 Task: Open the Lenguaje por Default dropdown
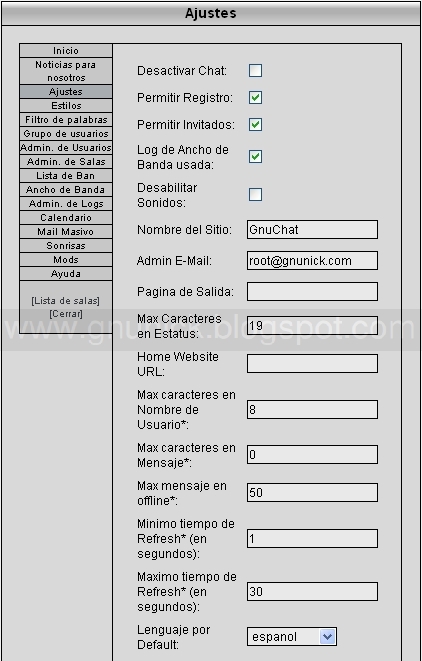[x=292, y=637]
